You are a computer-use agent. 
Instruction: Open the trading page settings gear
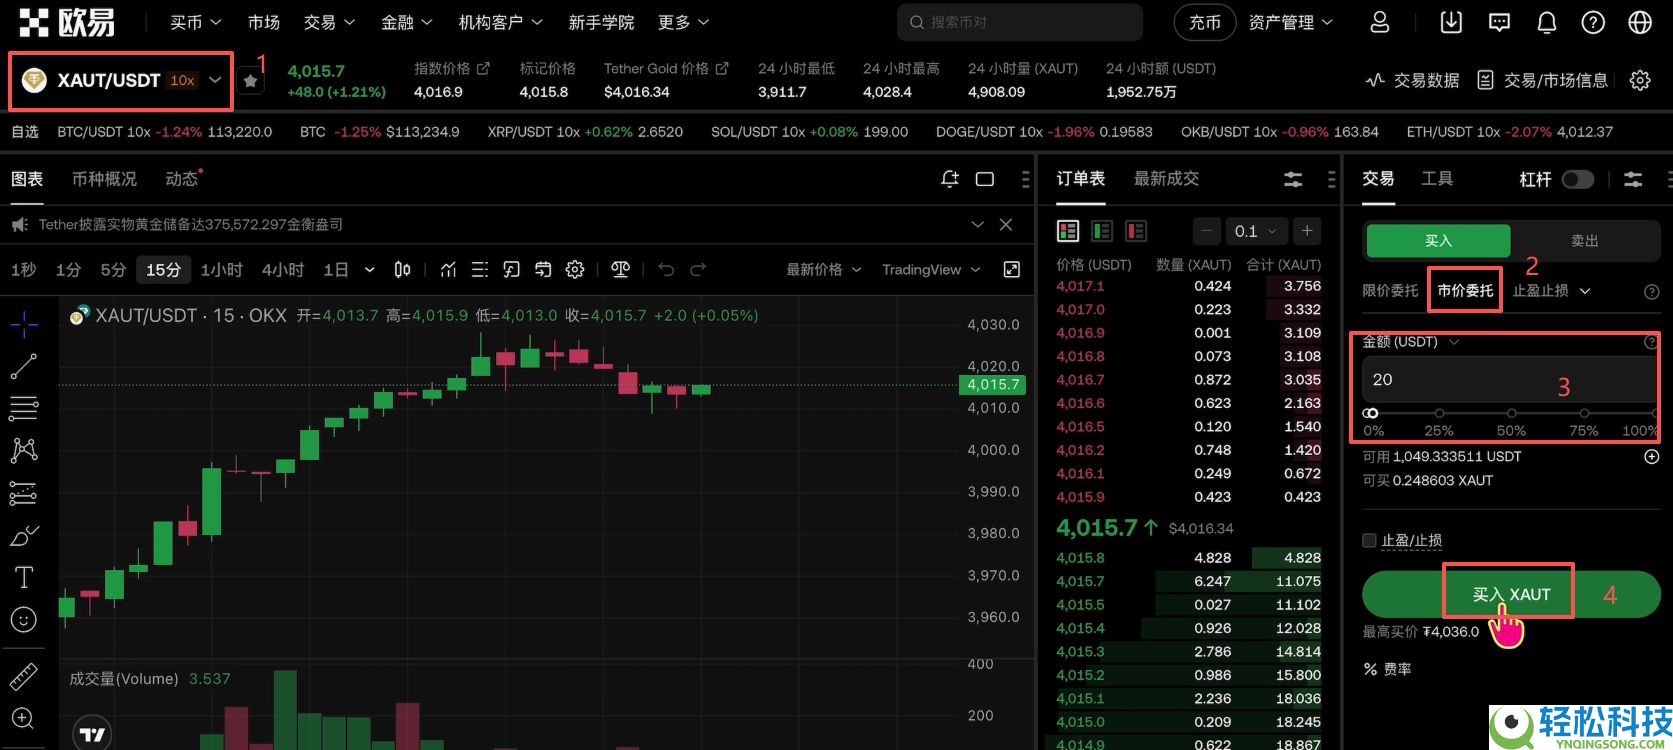click(1640, 80)
